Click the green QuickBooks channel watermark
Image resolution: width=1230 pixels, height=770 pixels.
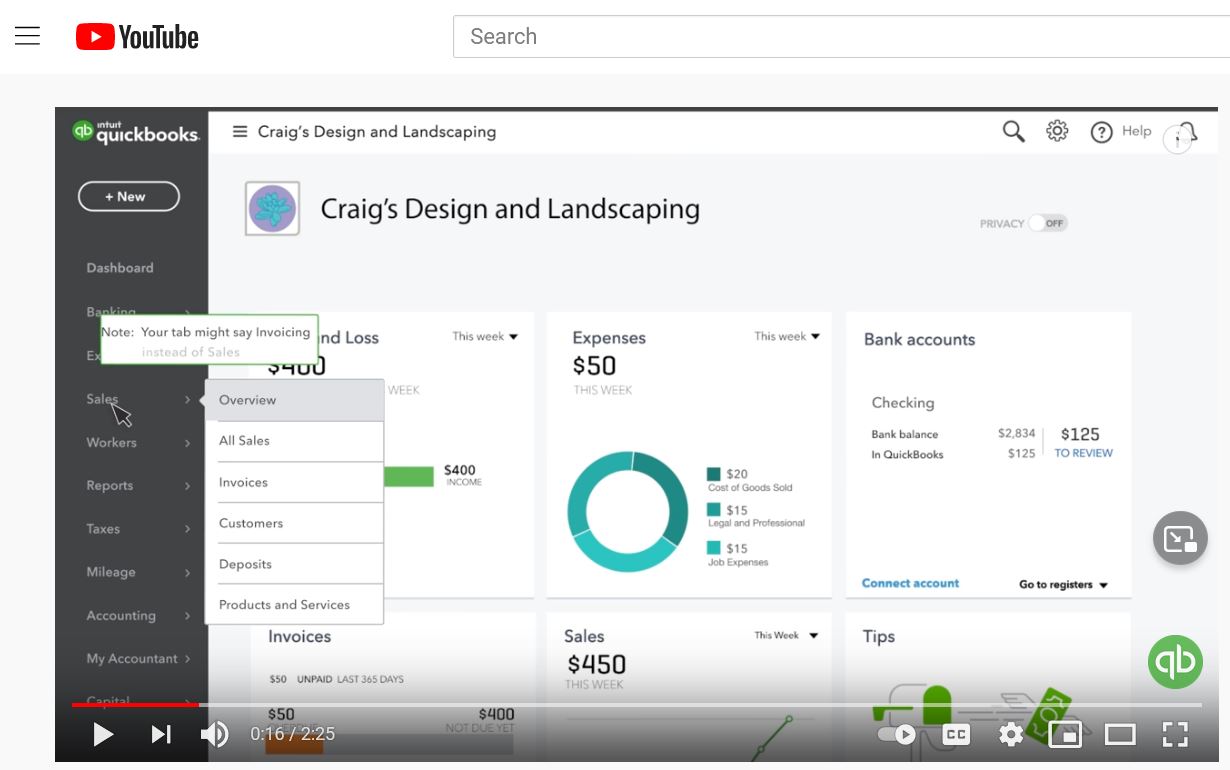[x=1175, y=661]
